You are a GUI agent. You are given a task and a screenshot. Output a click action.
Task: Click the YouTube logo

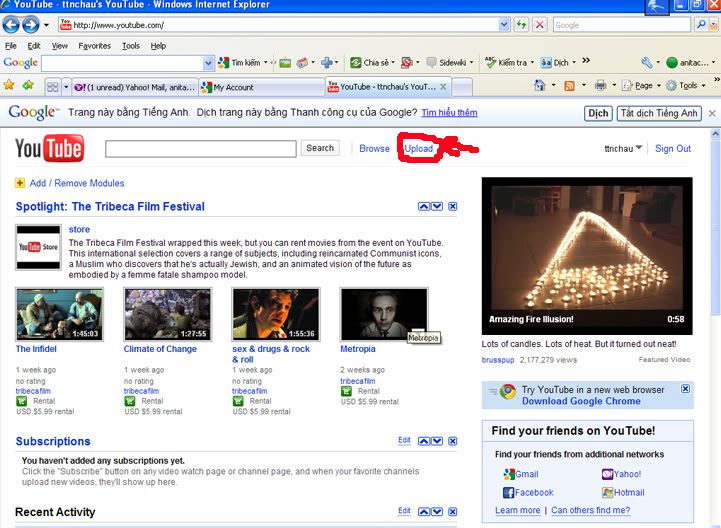(x=50, y=148)
